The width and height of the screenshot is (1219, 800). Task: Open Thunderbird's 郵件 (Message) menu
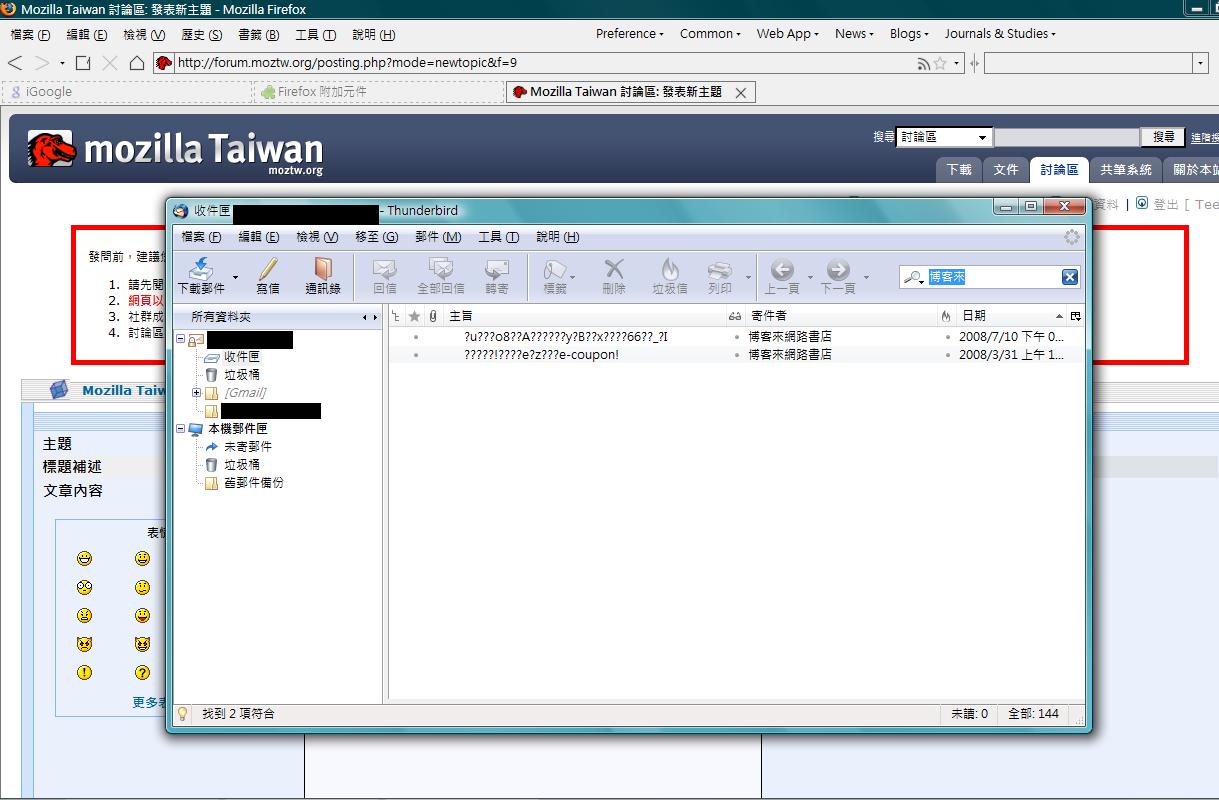click(438, 237)
